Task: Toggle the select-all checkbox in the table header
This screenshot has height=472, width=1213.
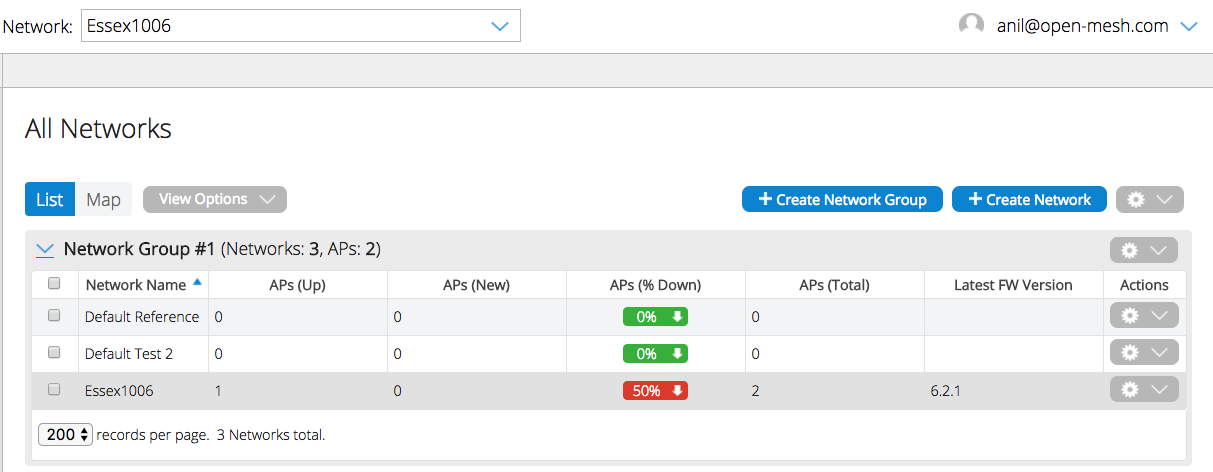Action: tap(54, 284)
